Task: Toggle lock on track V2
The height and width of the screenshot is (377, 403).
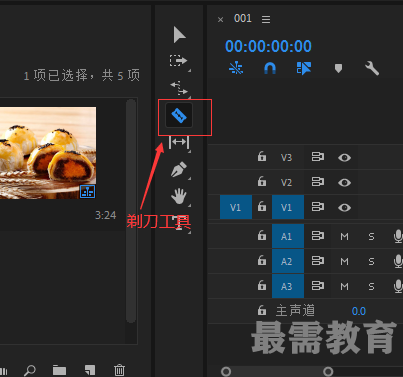Action: click(x=262, y=181)
